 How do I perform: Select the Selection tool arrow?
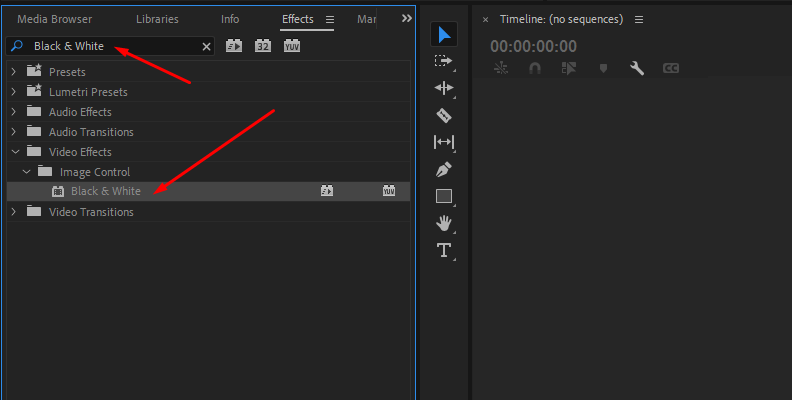(x=444, y=35)
